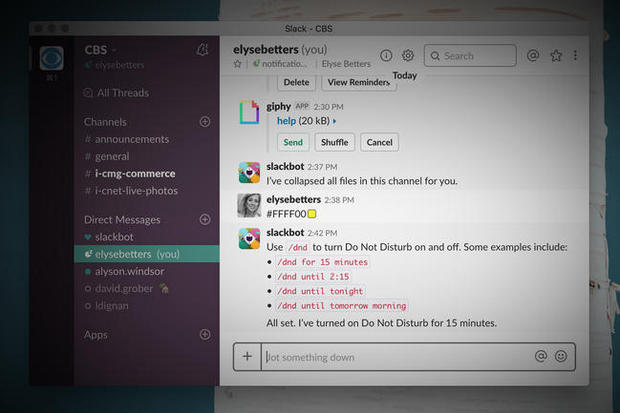
Task: Open alyson.windsor direct message
Action: (x=125, y=271)
